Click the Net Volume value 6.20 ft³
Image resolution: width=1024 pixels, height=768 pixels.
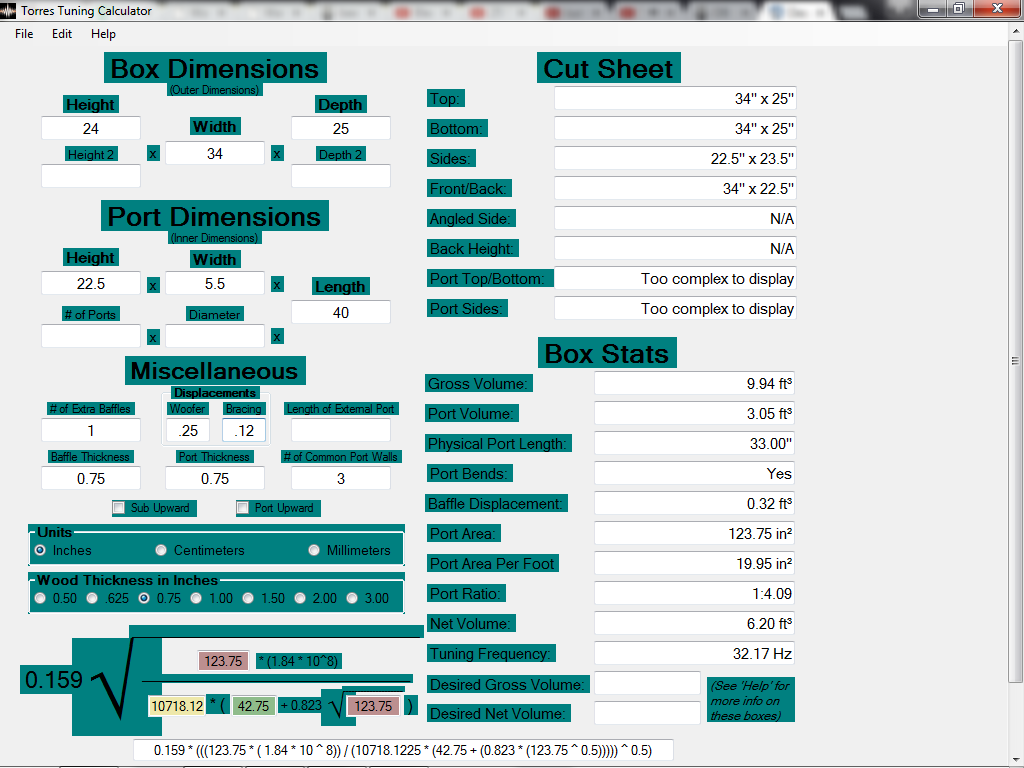click(695, 623)
